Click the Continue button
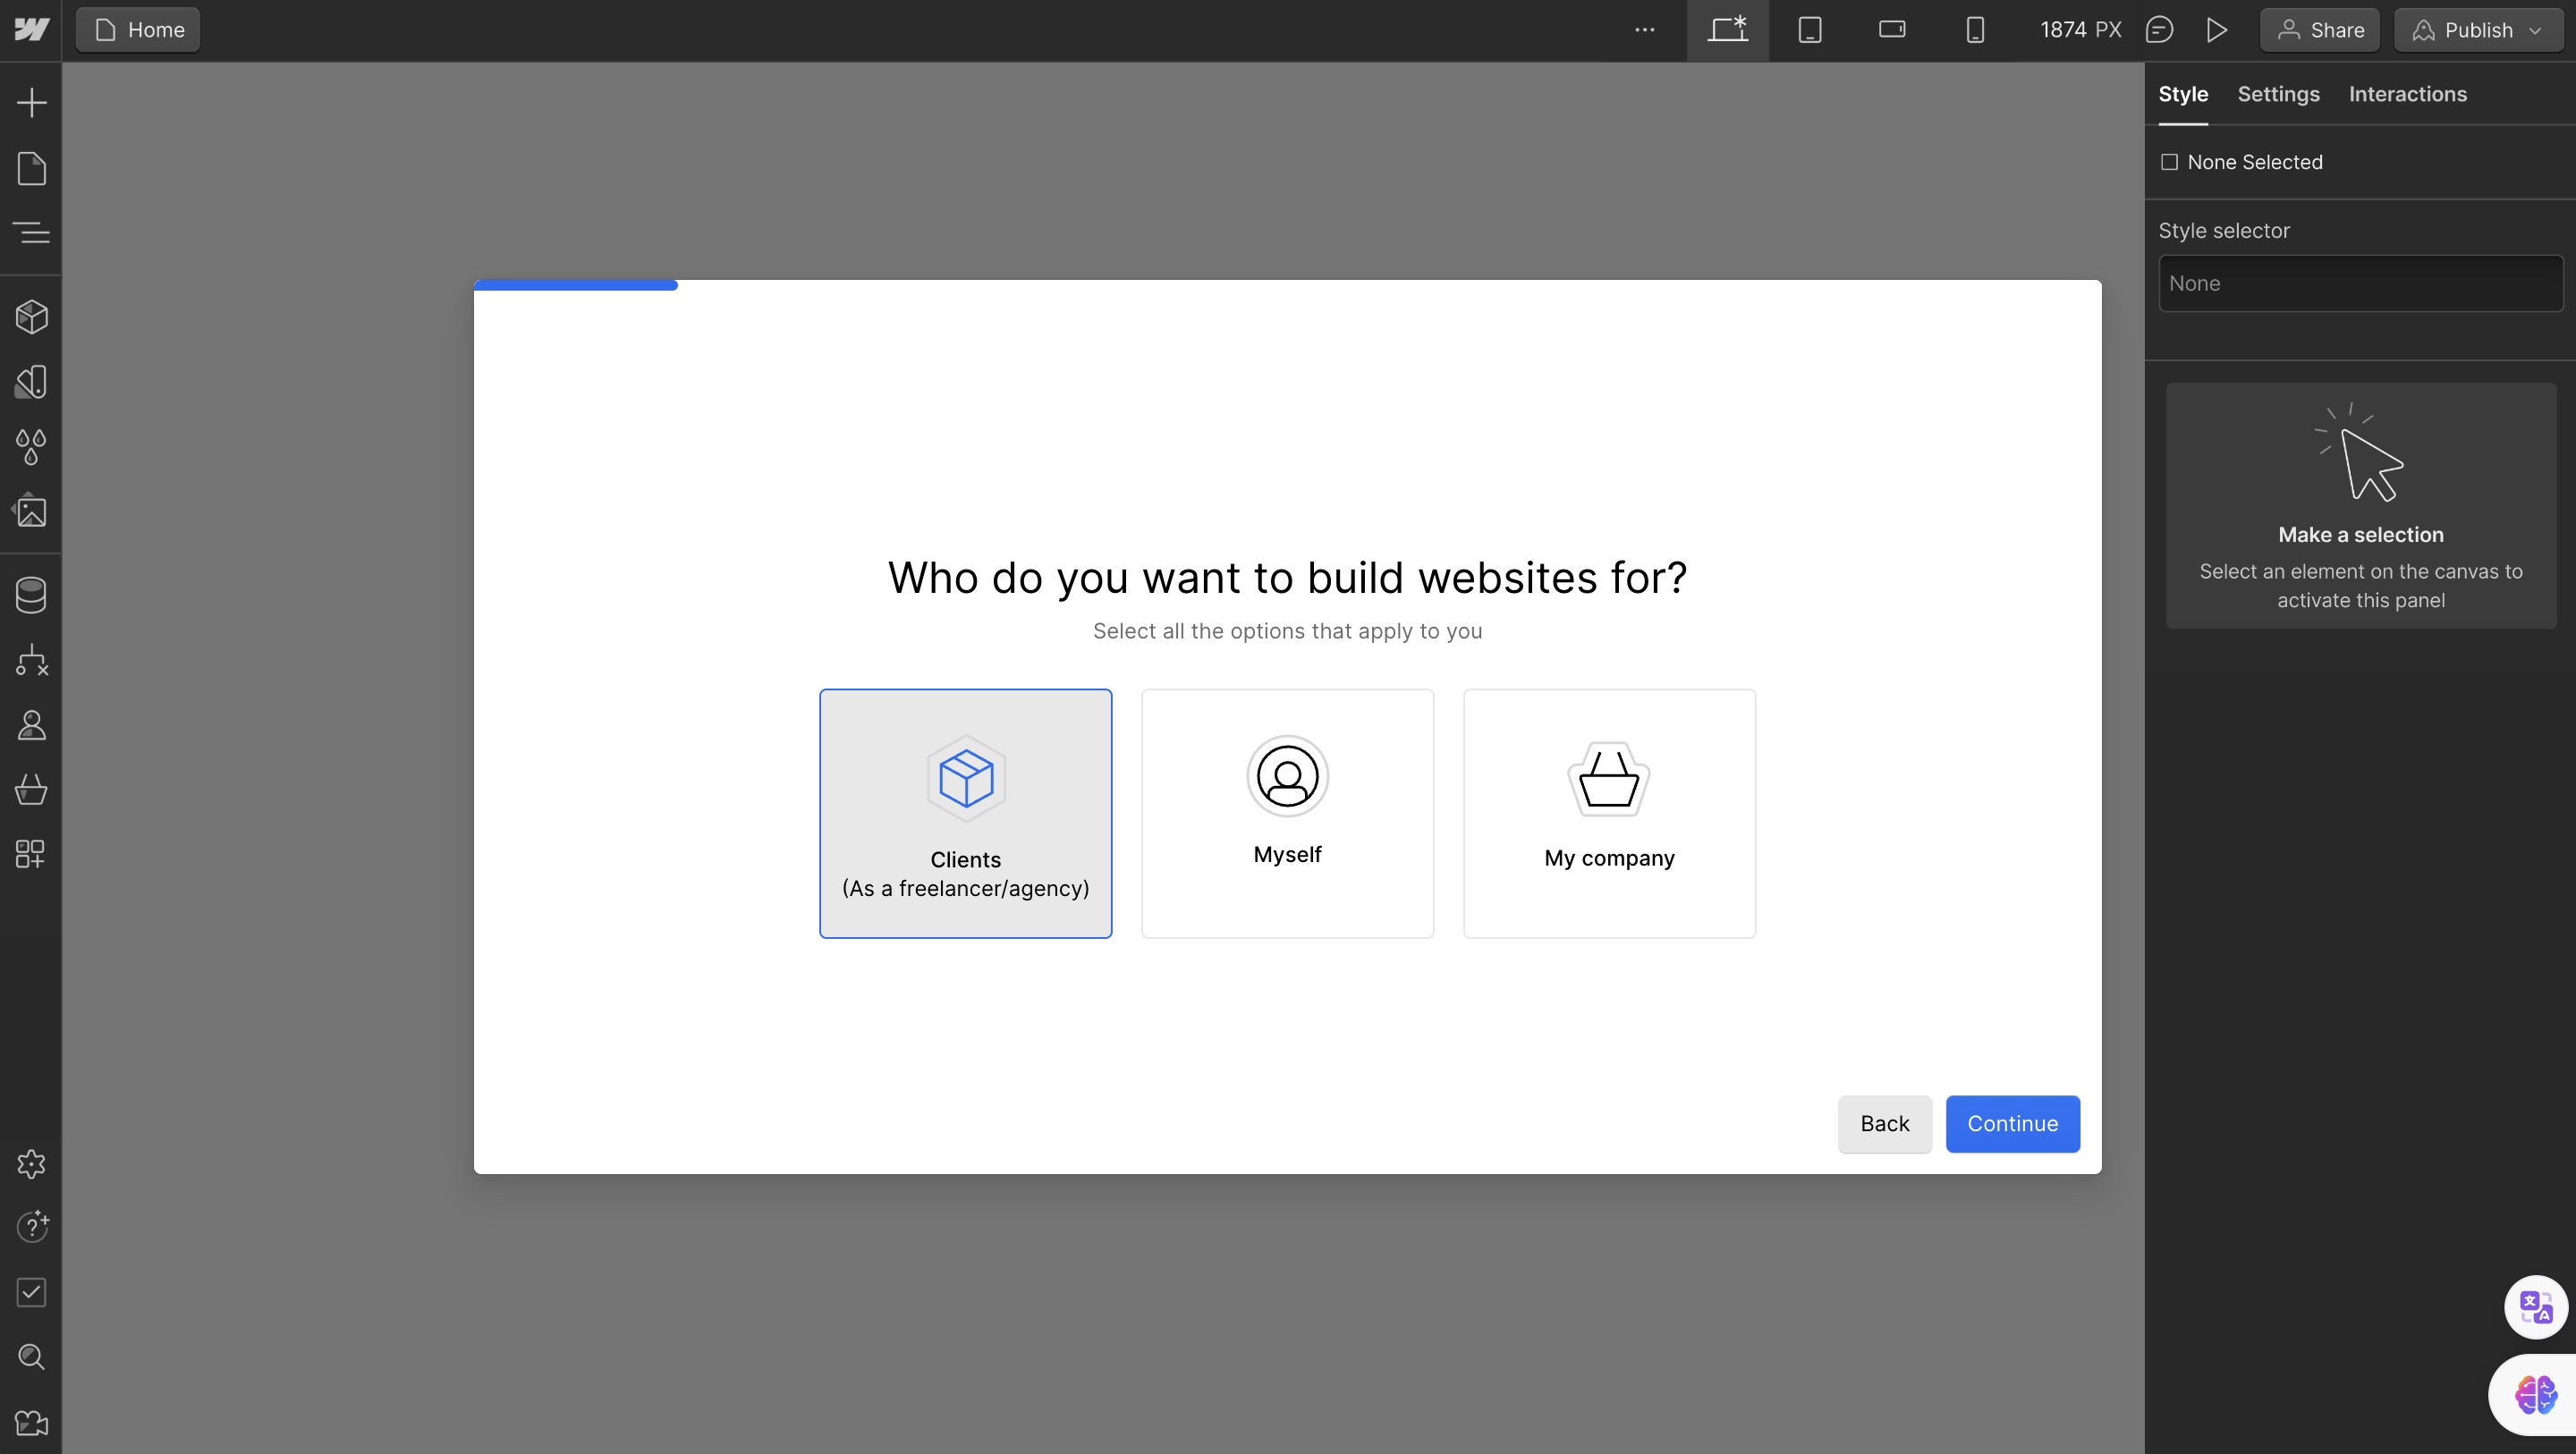 coord(2012,1123)
